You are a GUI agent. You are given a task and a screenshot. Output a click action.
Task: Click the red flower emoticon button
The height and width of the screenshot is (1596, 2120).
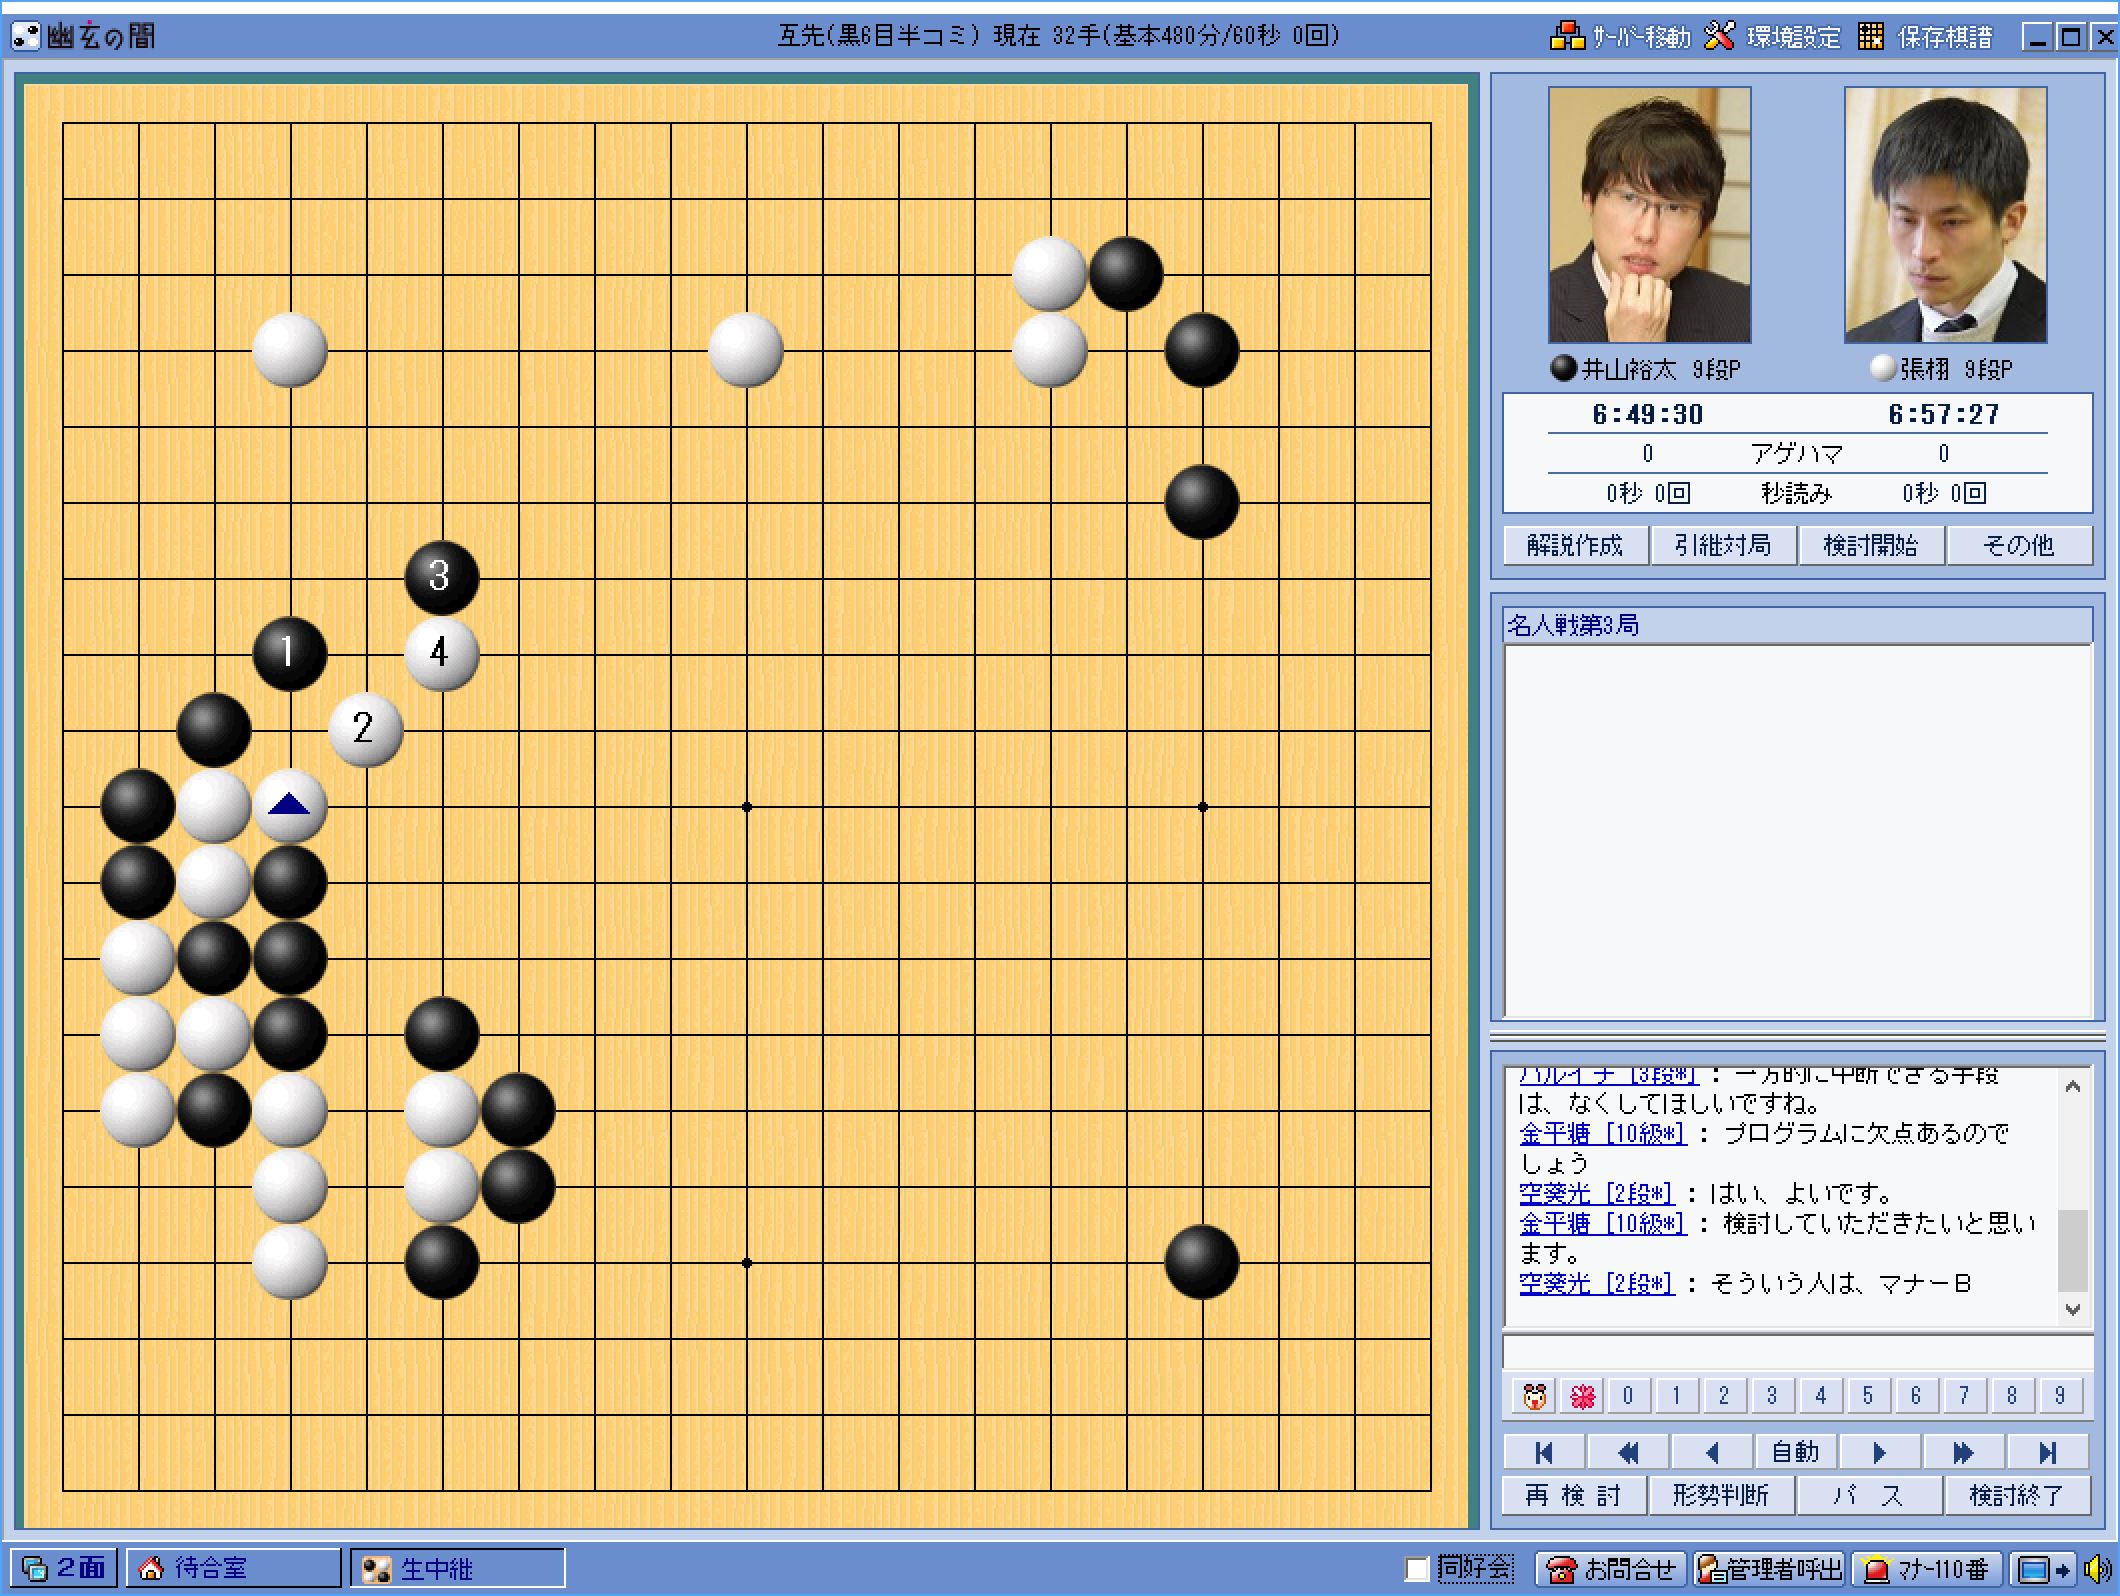[x=1582, y=1396]
